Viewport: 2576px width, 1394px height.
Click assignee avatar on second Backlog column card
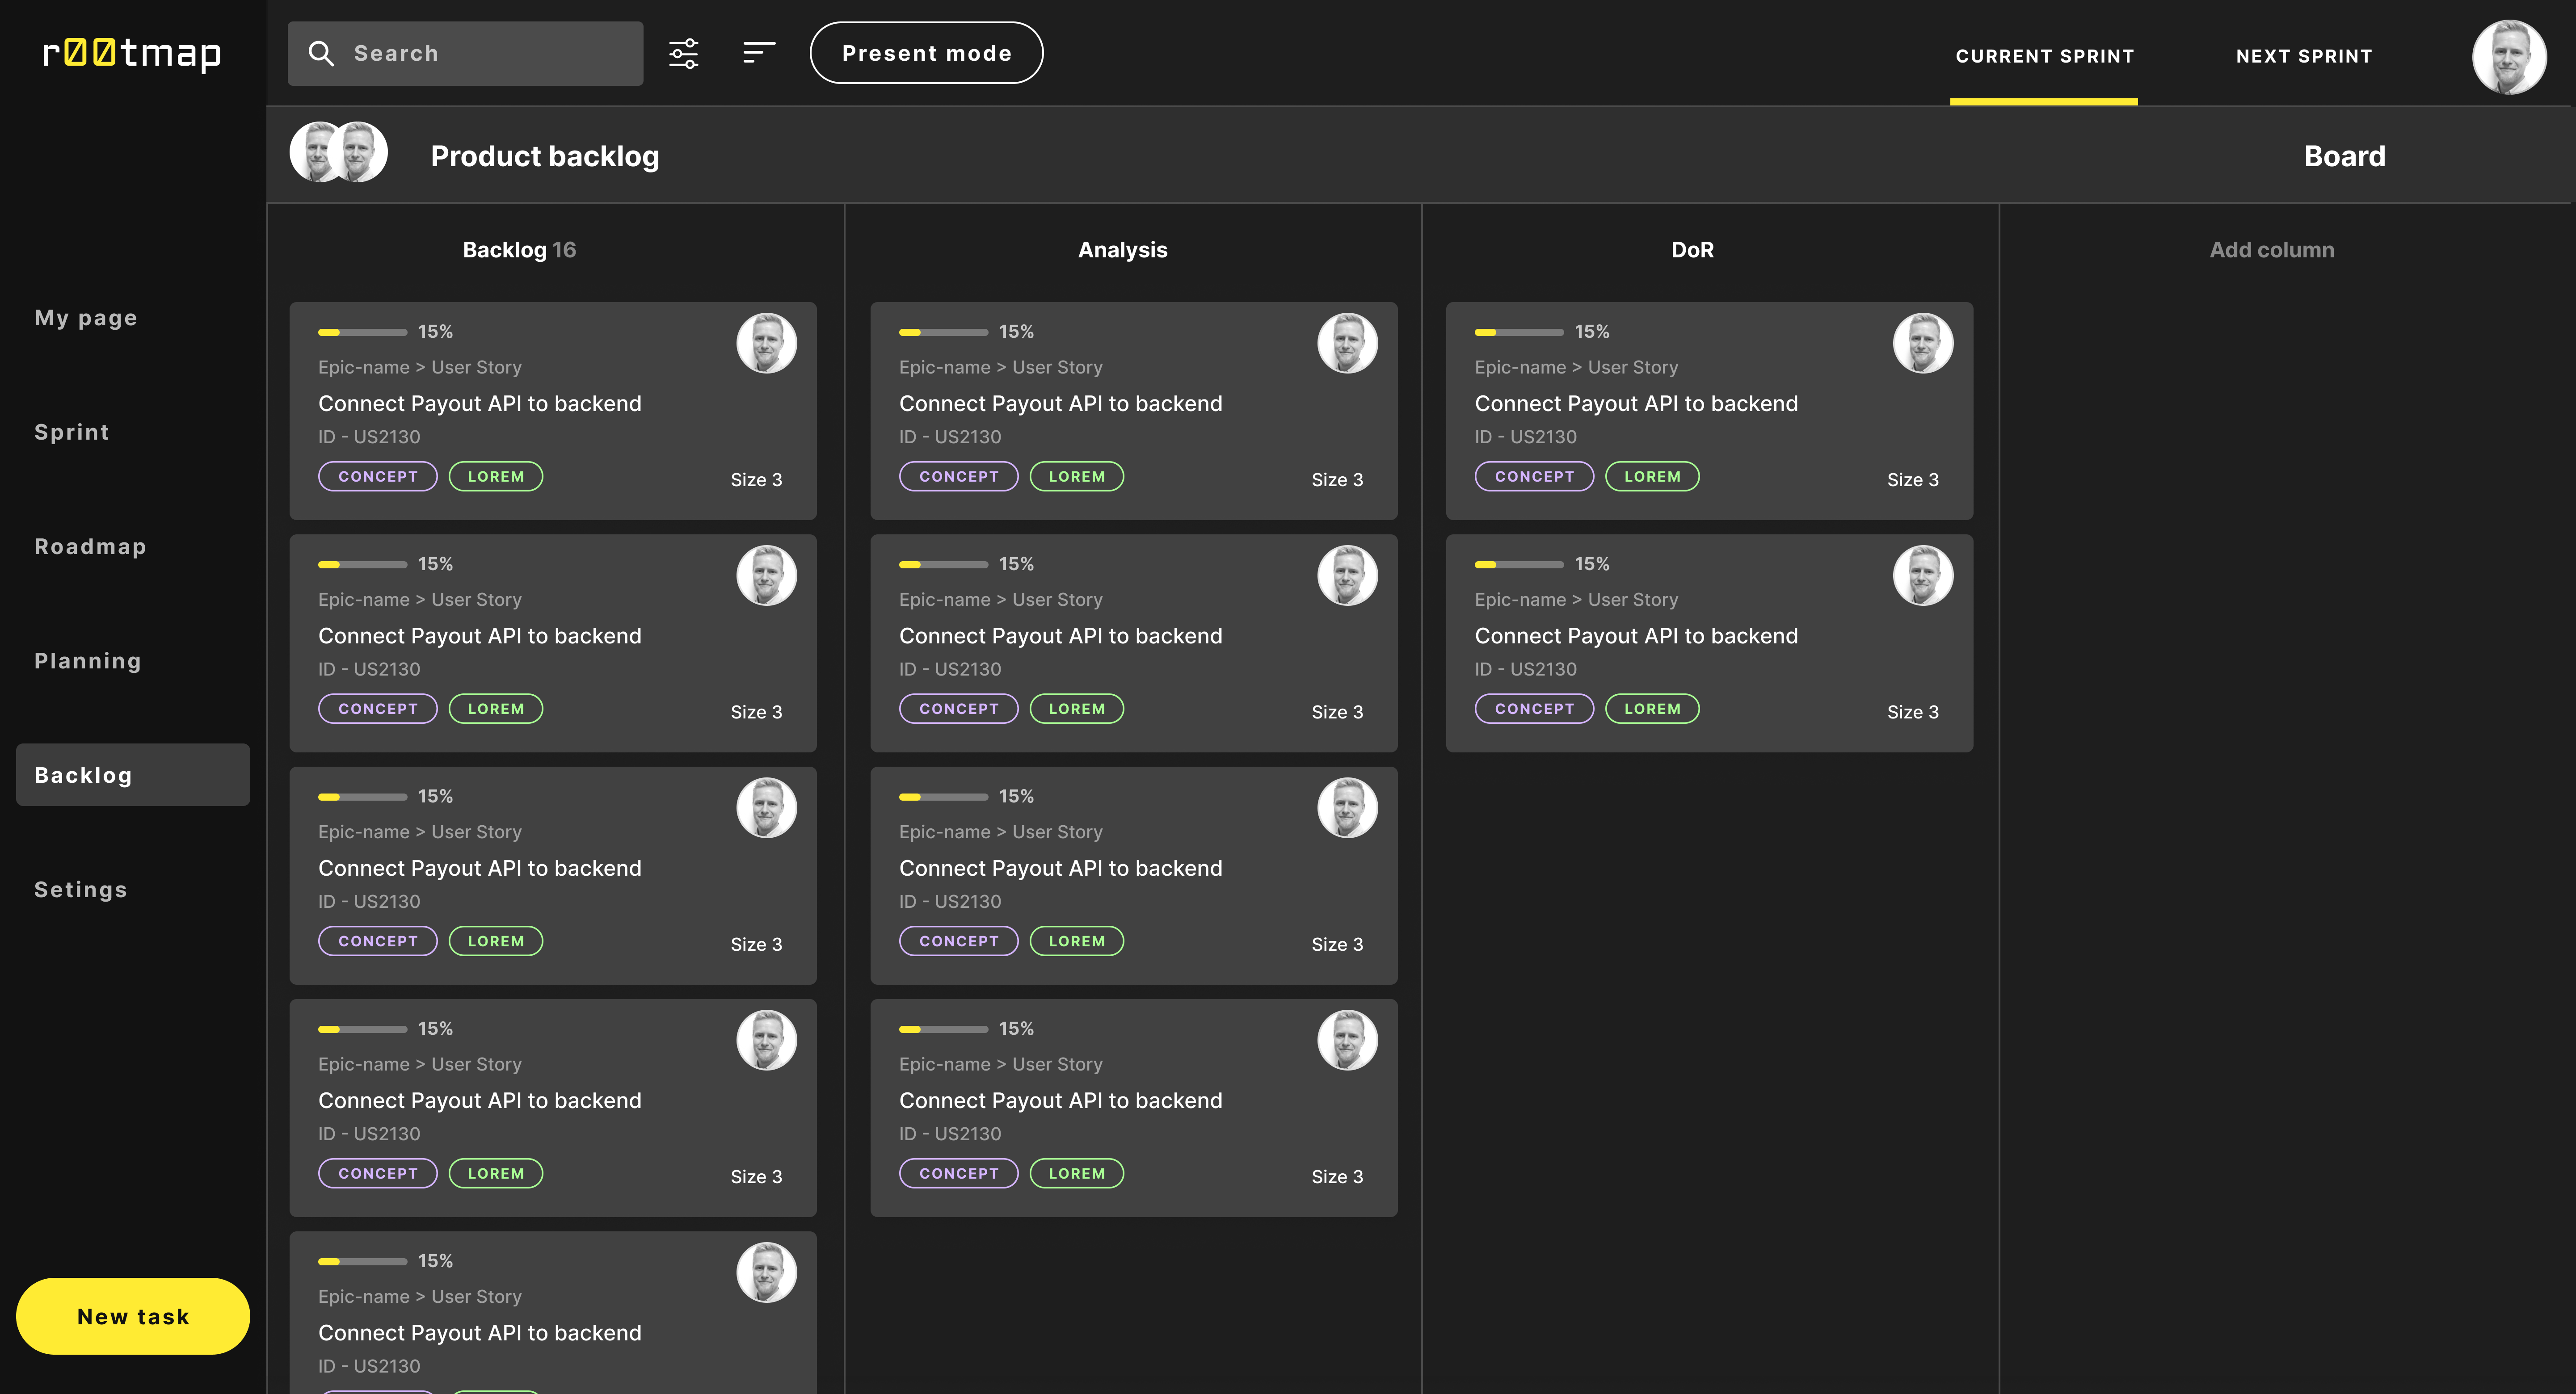(x=767, y=575)
